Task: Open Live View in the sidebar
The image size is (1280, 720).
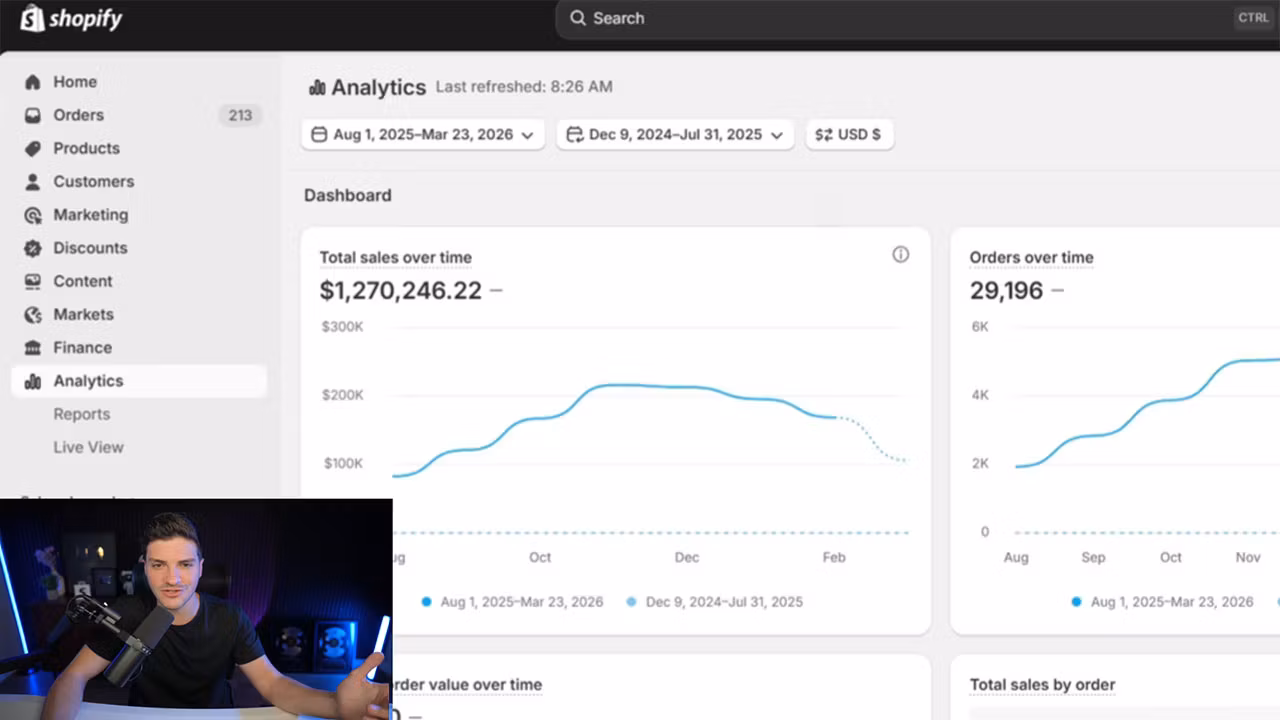Action: pyautogui.click(x=88, y=447)
